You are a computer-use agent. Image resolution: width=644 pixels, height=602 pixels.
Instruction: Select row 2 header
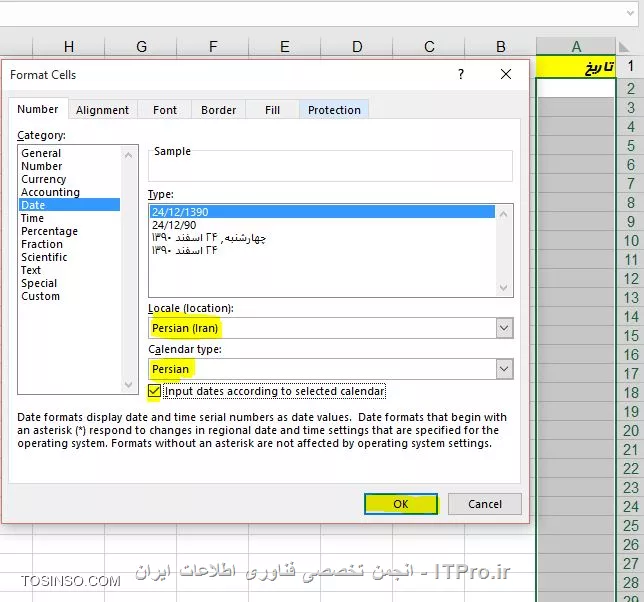[630, 89]
